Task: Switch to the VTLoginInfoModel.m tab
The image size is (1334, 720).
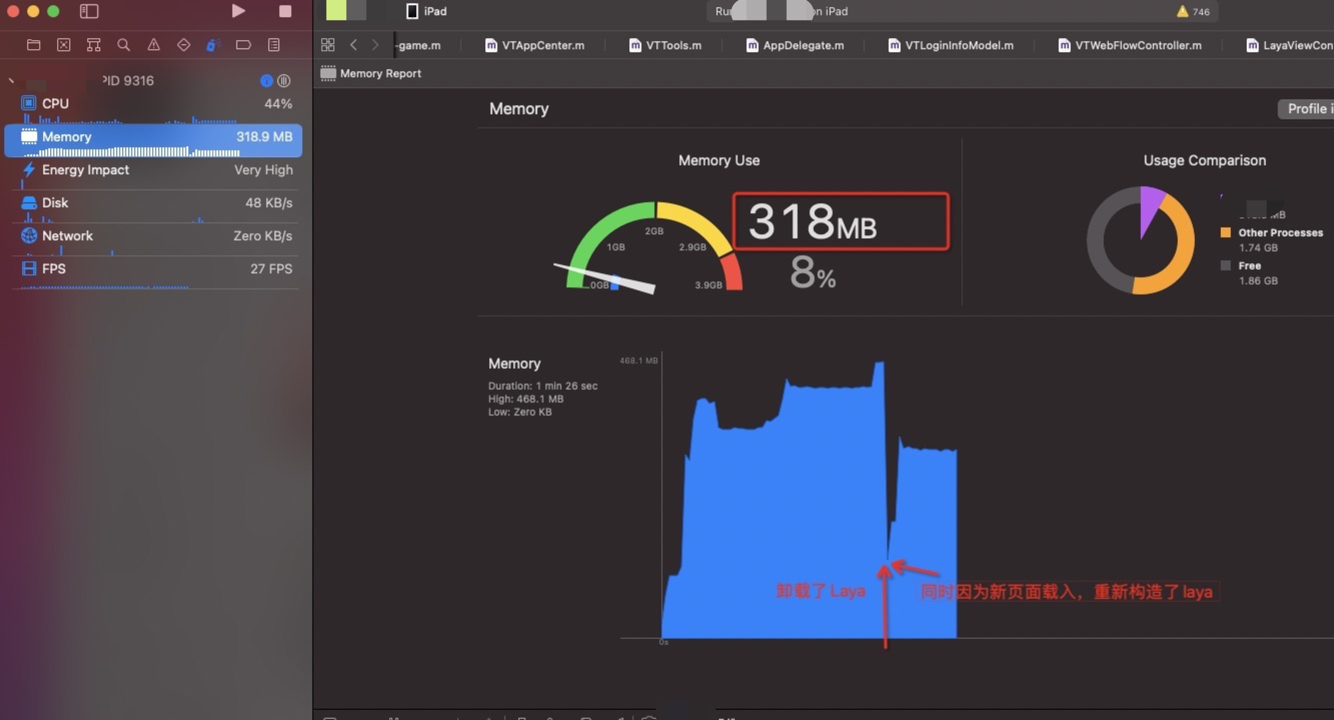Action: pos(951,45)
